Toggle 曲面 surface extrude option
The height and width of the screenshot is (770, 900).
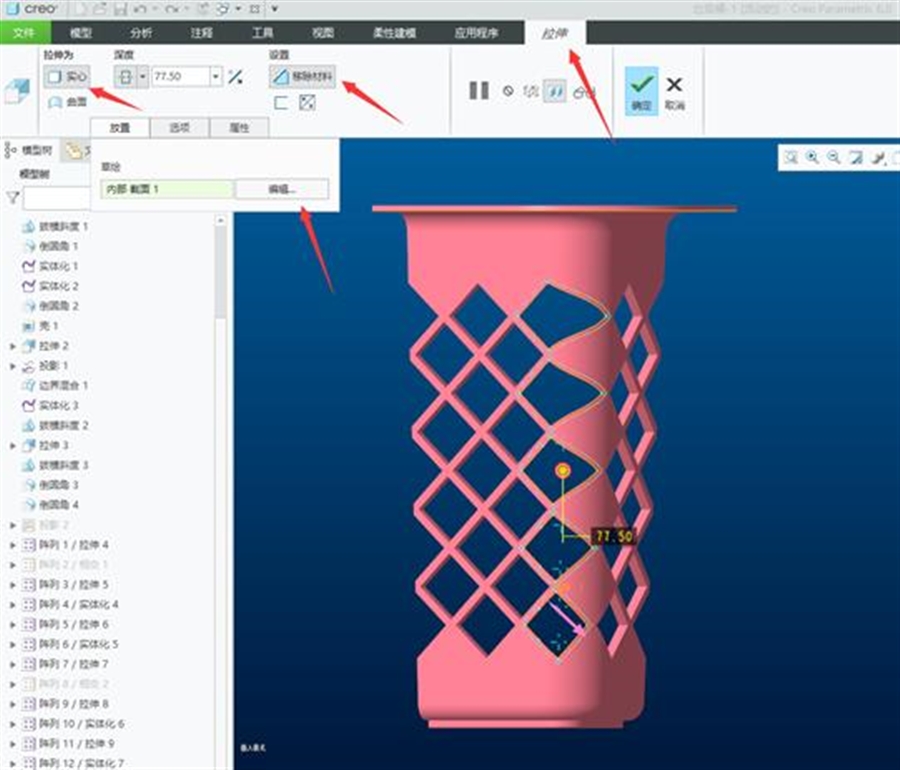67,102
